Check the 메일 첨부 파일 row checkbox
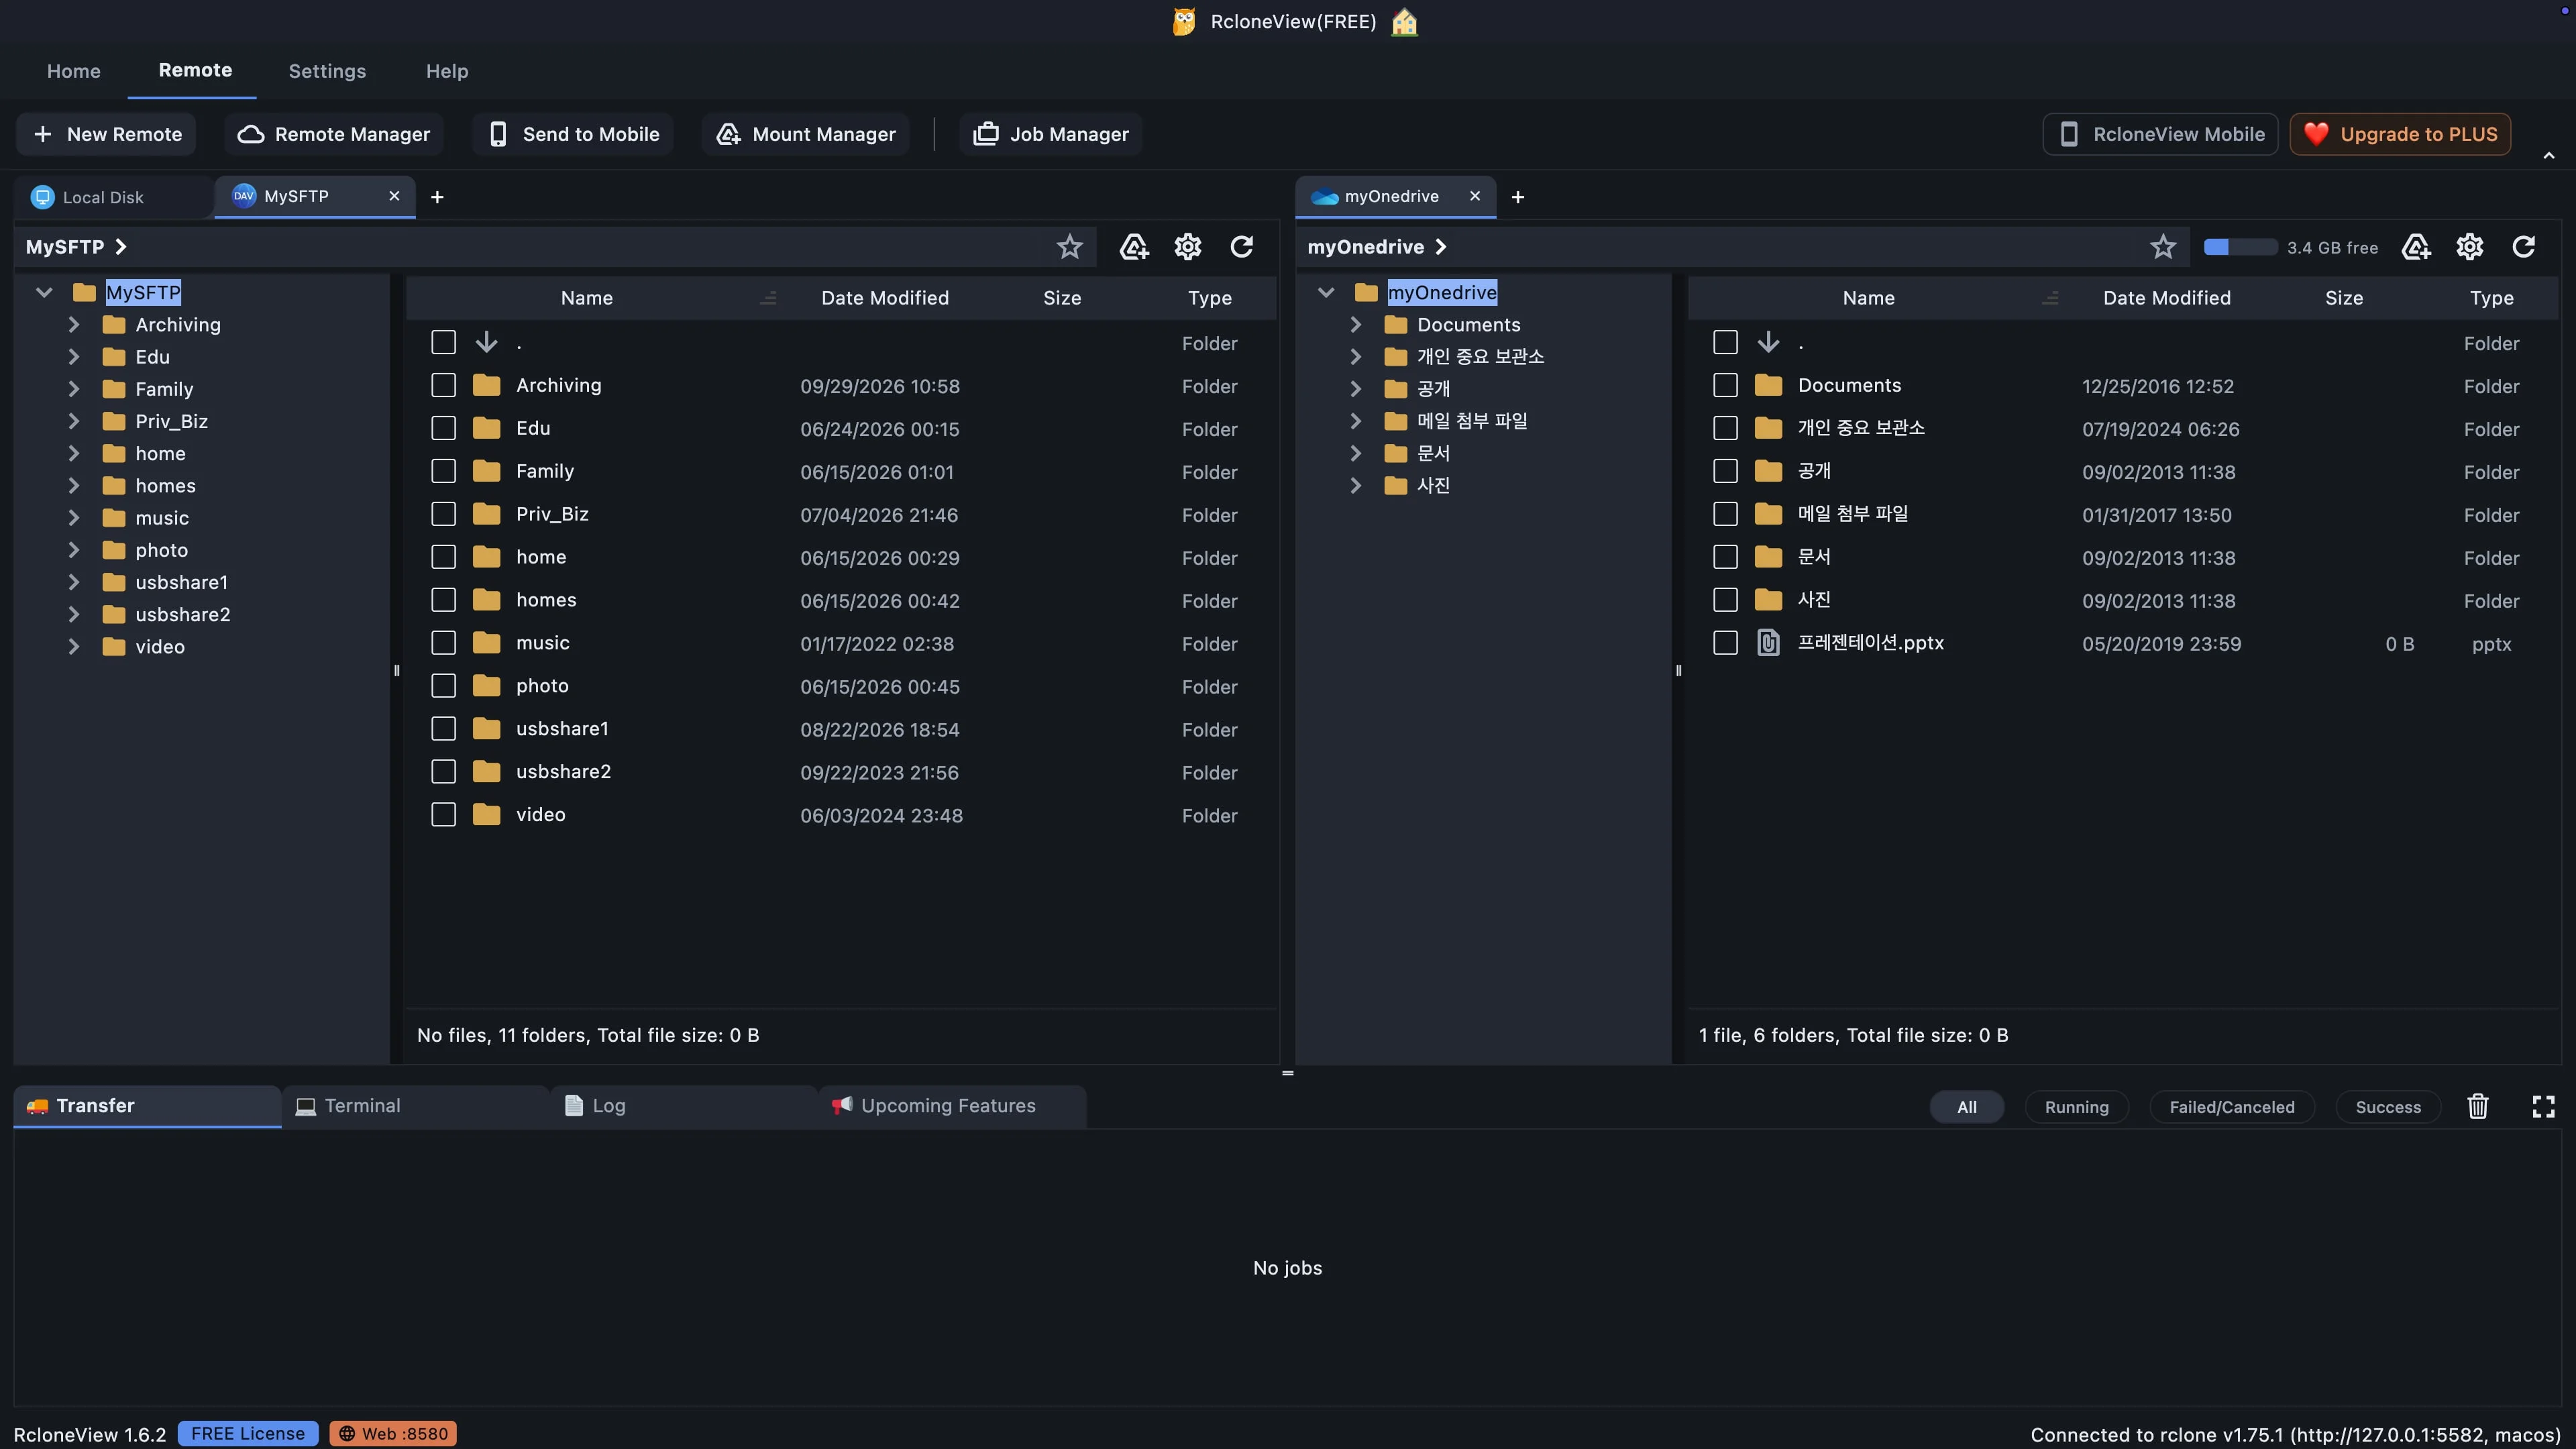This screenshot has width=2576, height=1449. (1725, 515)
